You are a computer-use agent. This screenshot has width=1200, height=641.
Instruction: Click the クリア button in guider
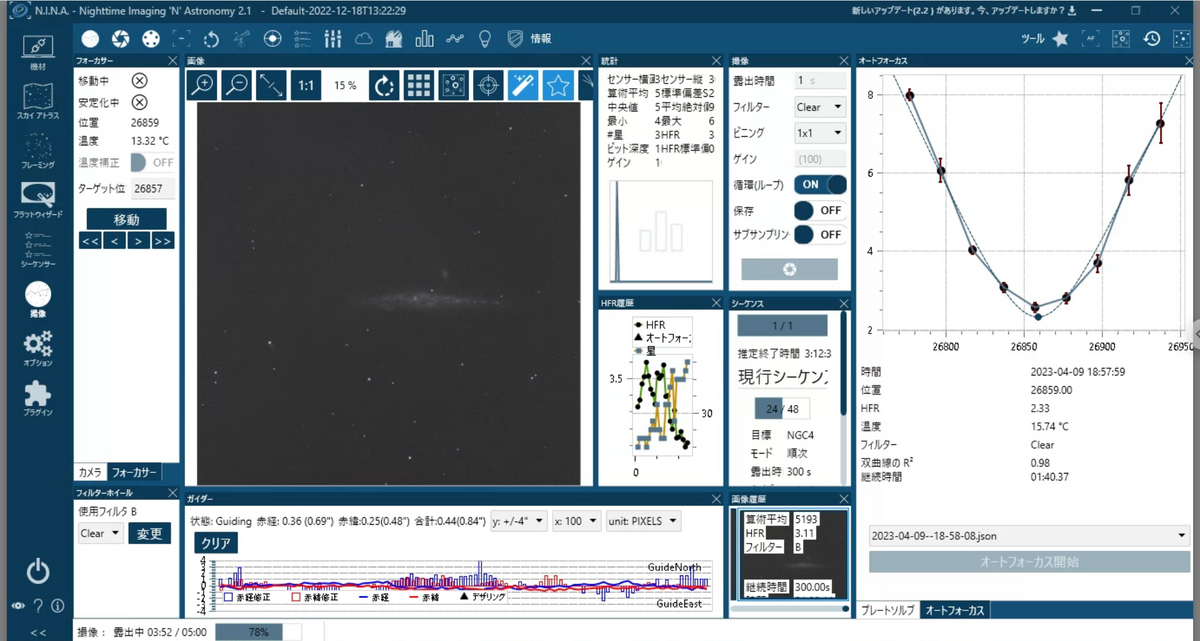pyautogui.click(x=217, y=544)
